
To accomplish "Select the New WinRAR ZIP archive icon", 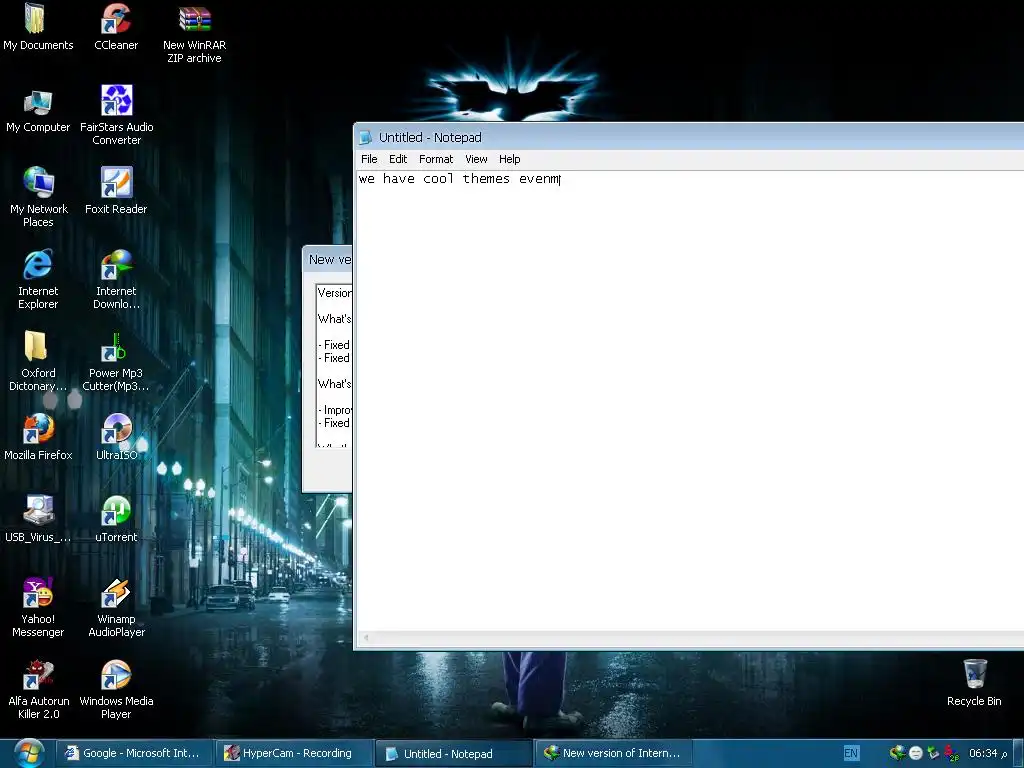I will [x=194, y=33].
